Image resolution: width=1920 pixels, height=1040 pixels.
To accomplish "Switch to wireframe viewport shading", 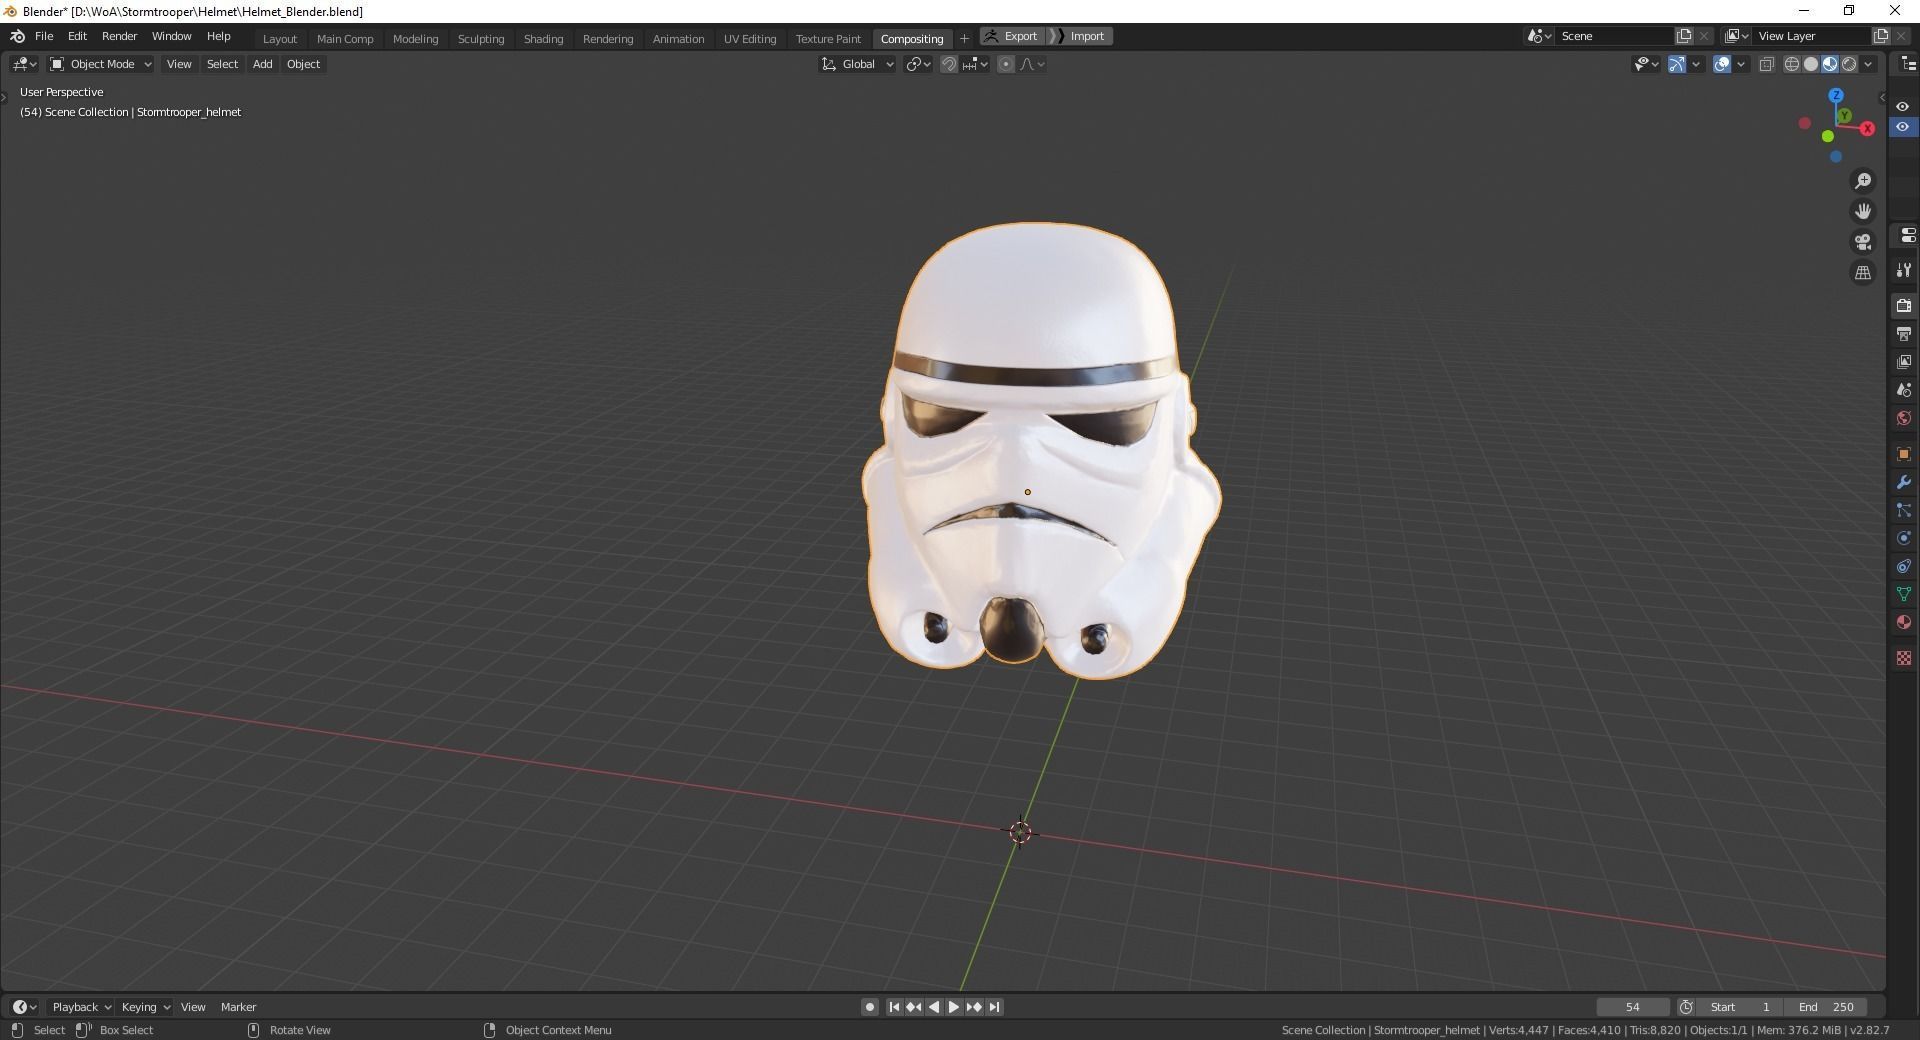I will pos(1792,64).
